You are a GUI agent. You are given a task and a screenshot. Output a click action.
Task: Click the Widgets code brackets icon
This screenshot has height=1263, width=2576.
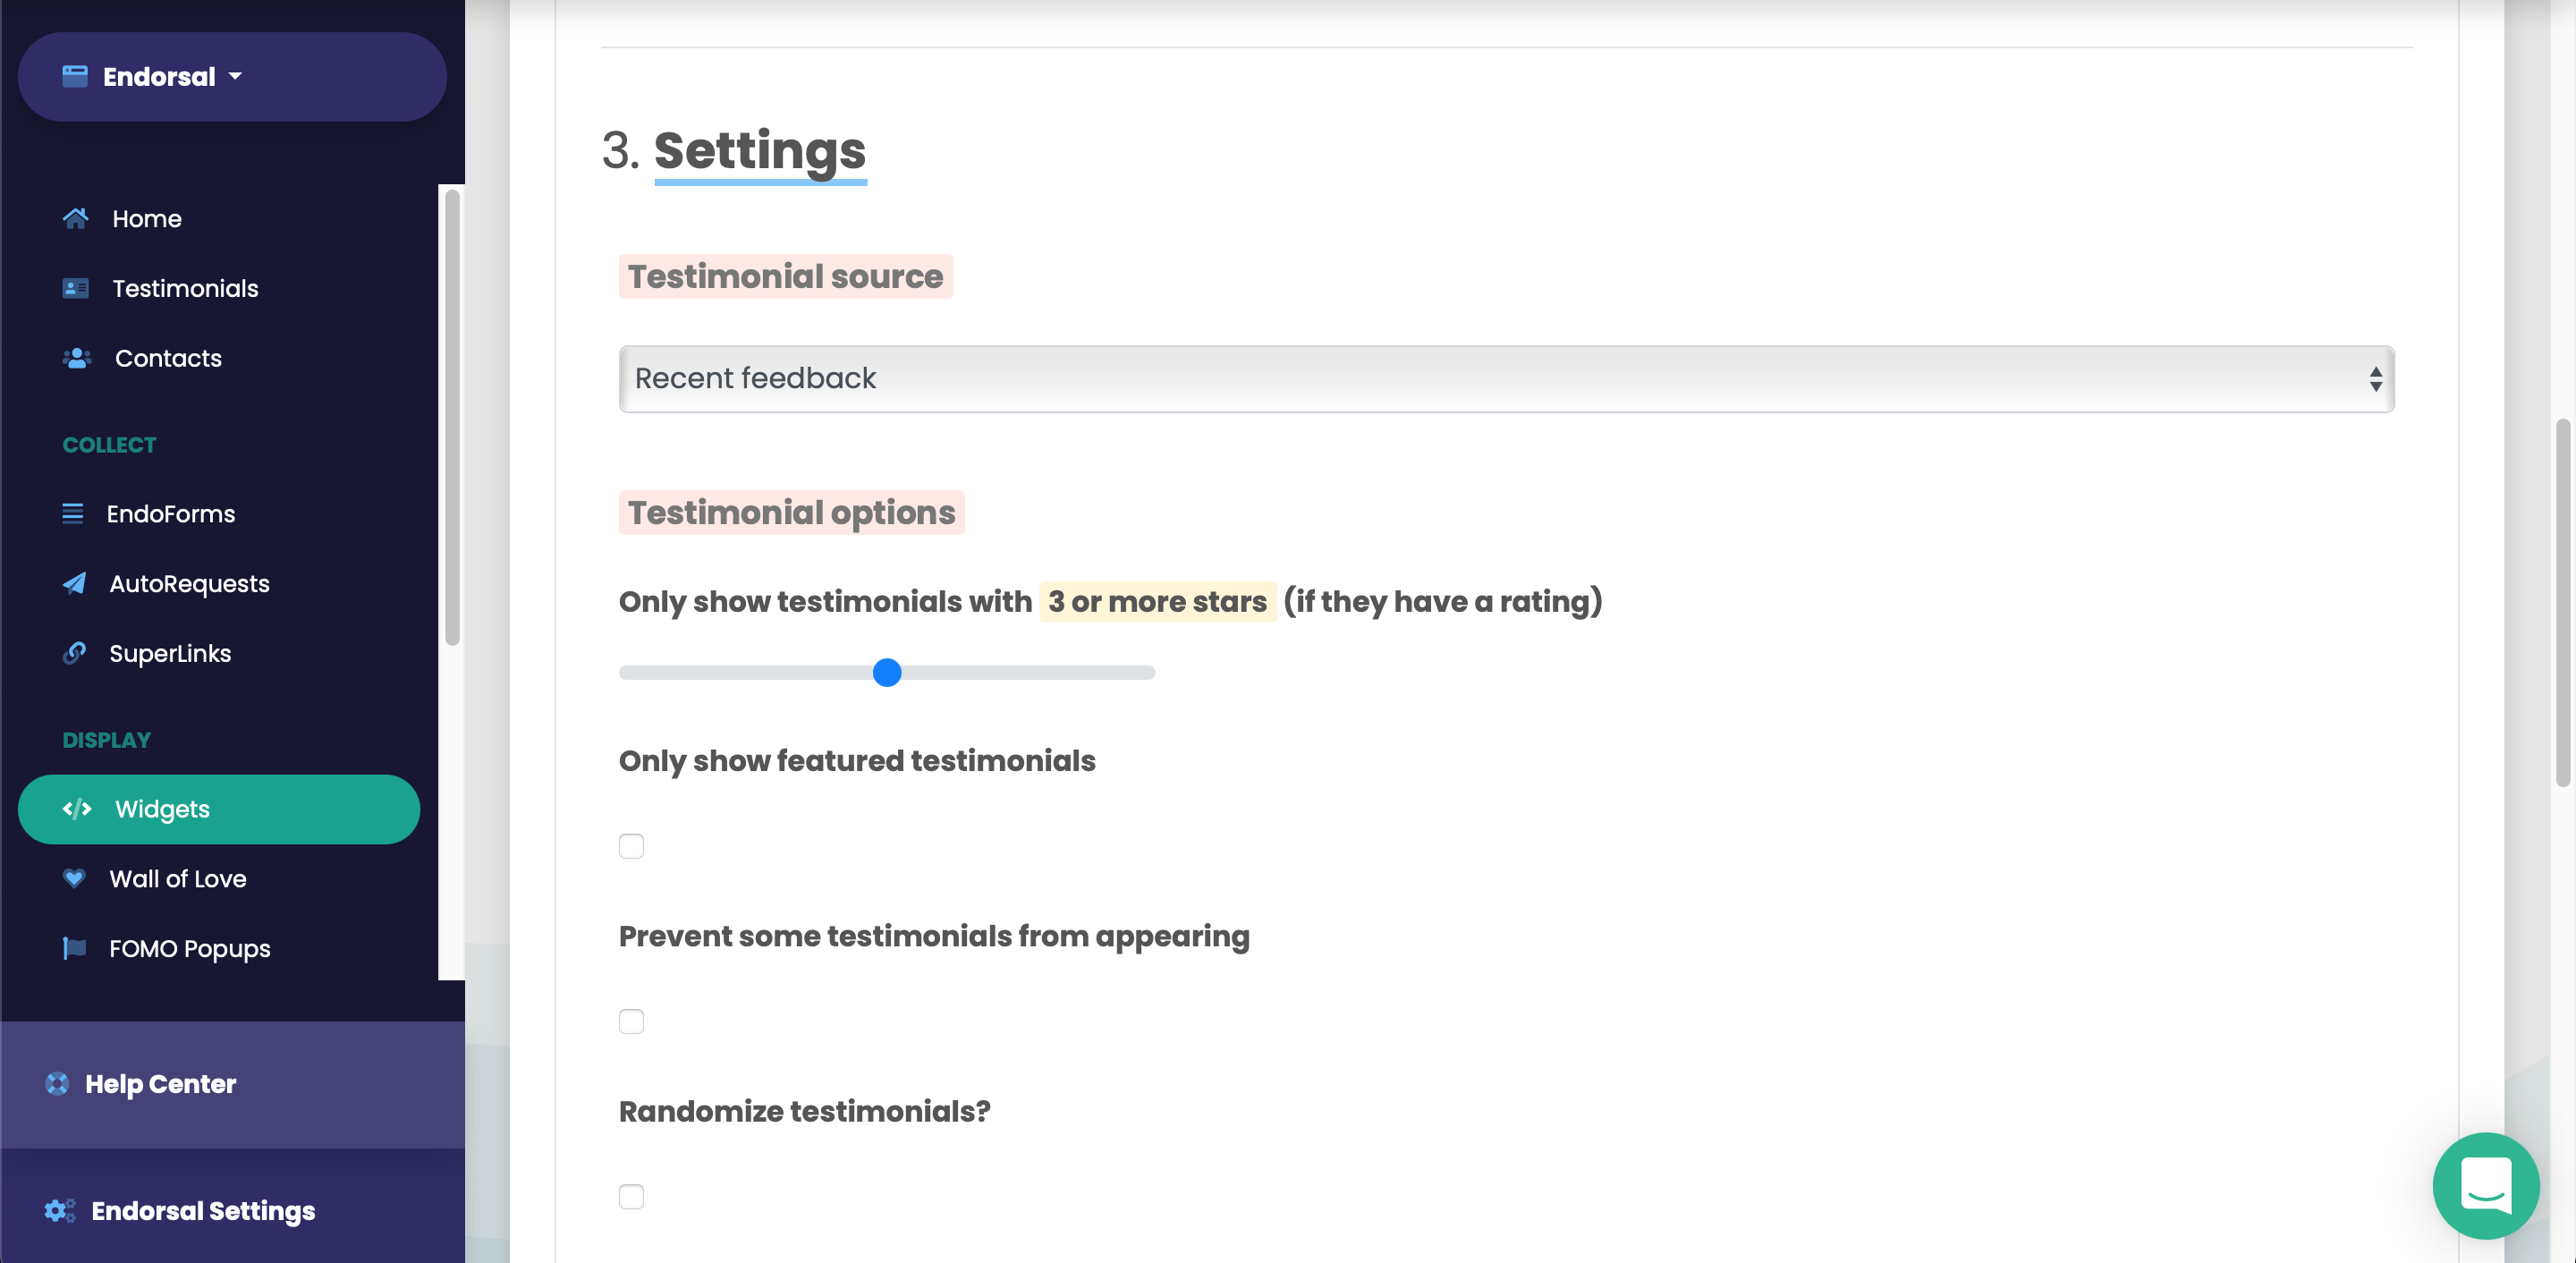point(77,809)
